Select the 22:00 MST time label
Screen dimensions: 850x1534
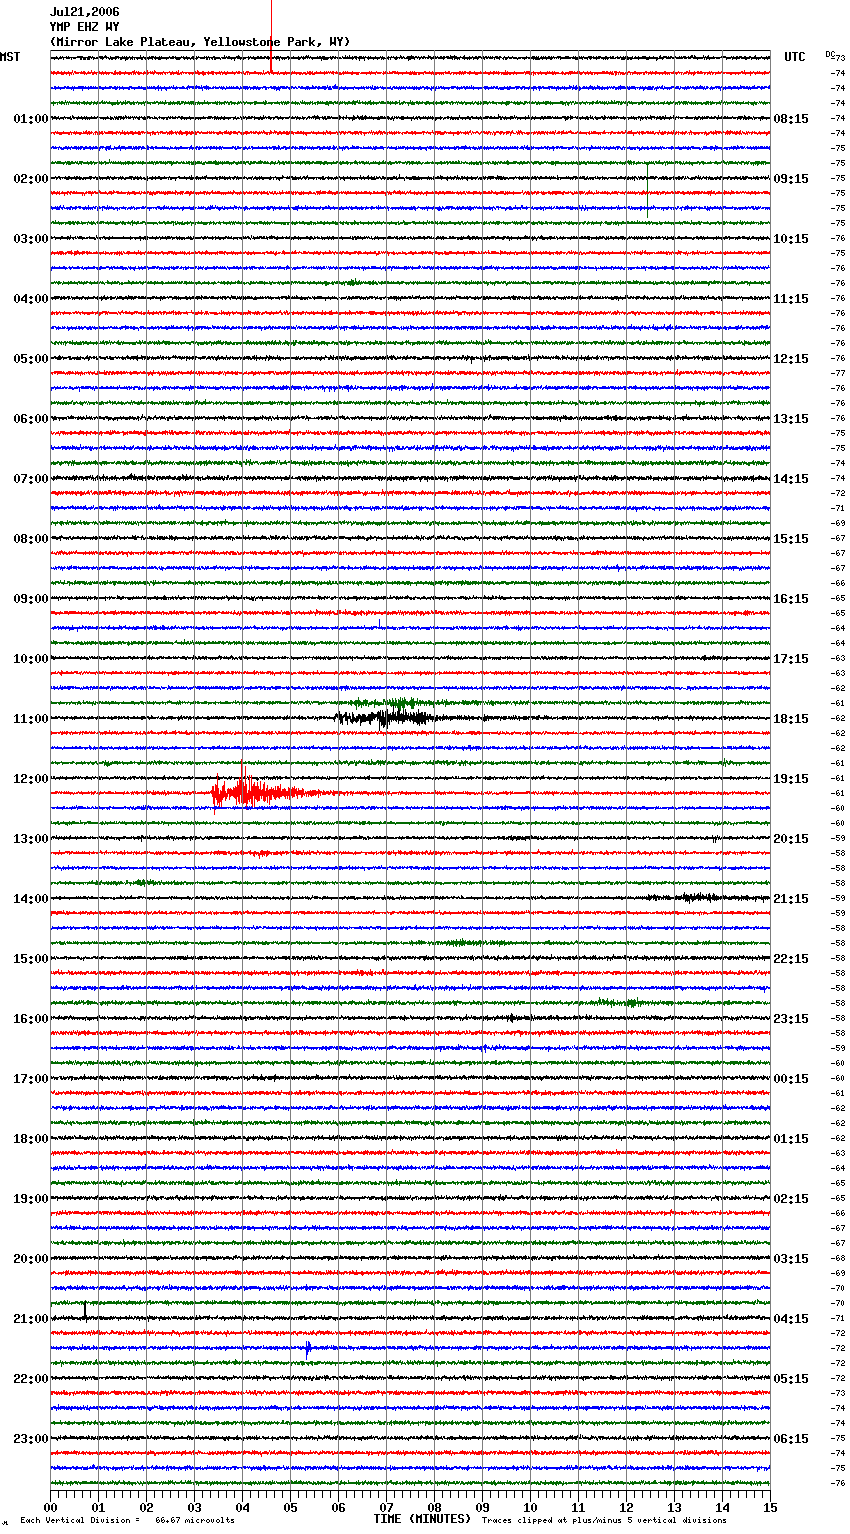click(x=31, y=1379)
